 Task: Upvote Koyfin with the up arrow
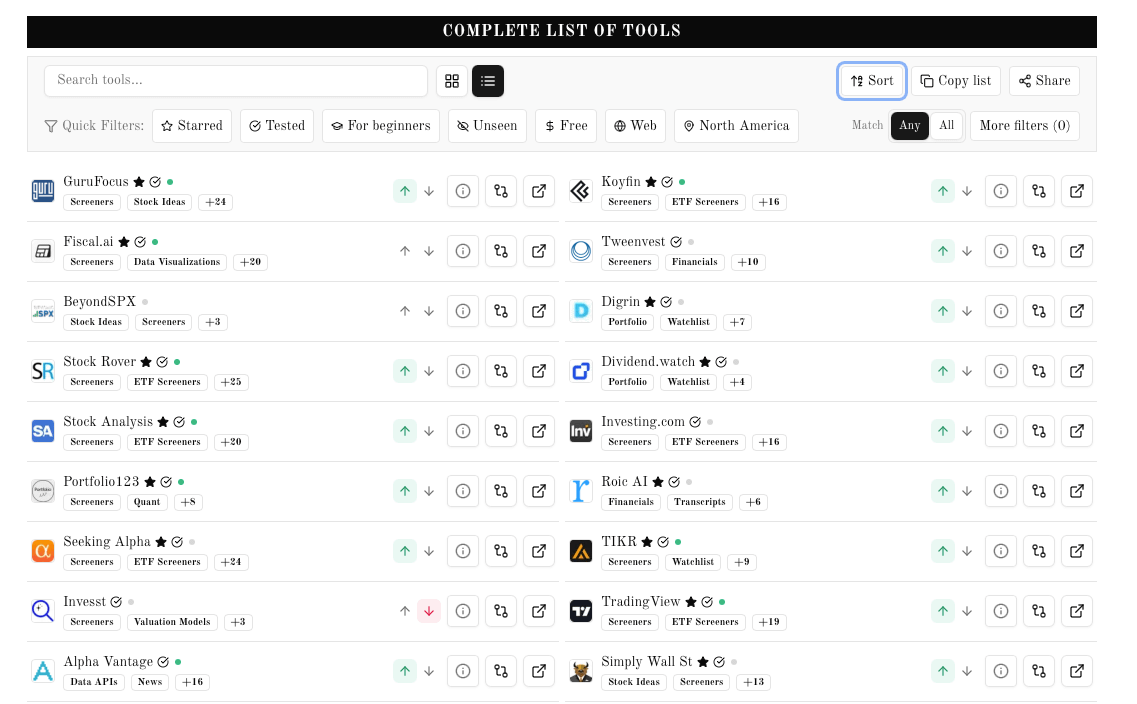(x=943, y=191)
